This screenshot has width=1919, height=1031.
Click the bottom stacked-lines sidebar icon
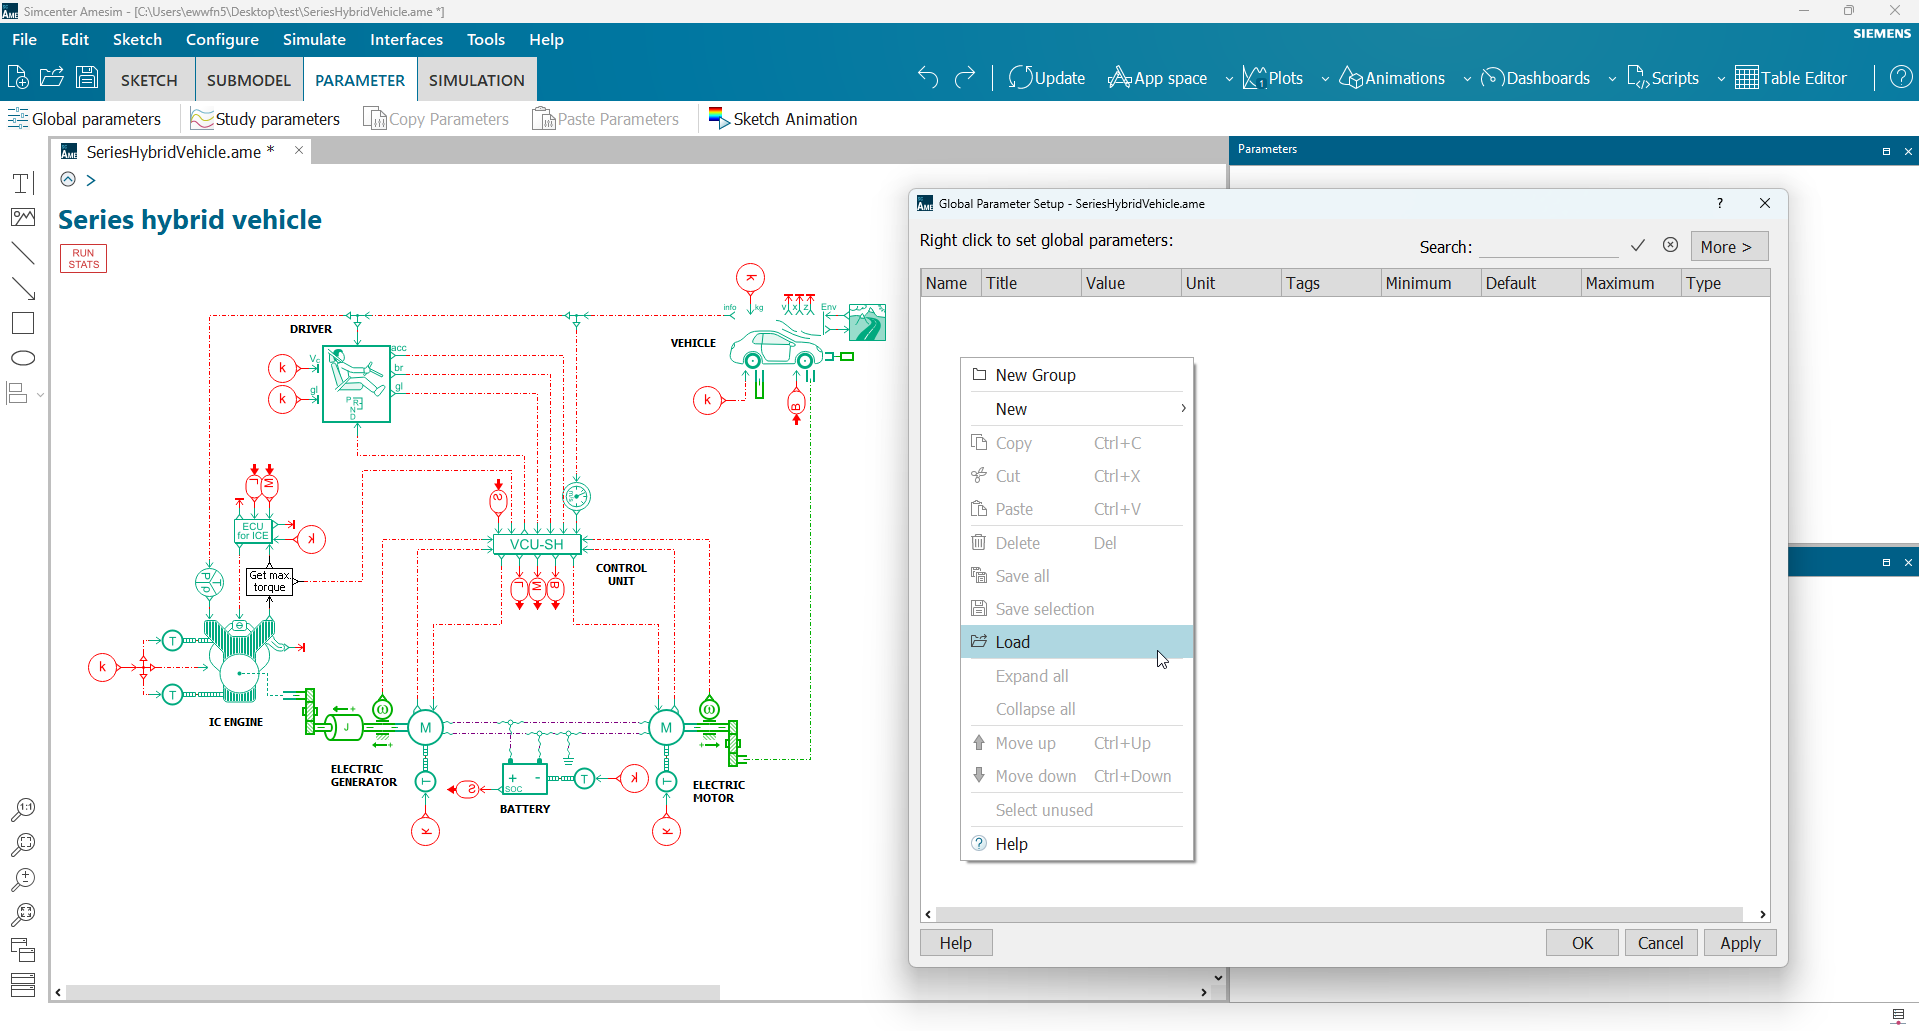pos(22,985)
